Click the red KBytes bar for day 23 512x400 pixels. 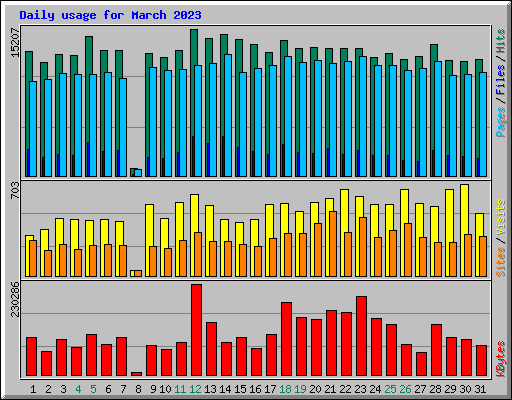(x=362, y=336)
